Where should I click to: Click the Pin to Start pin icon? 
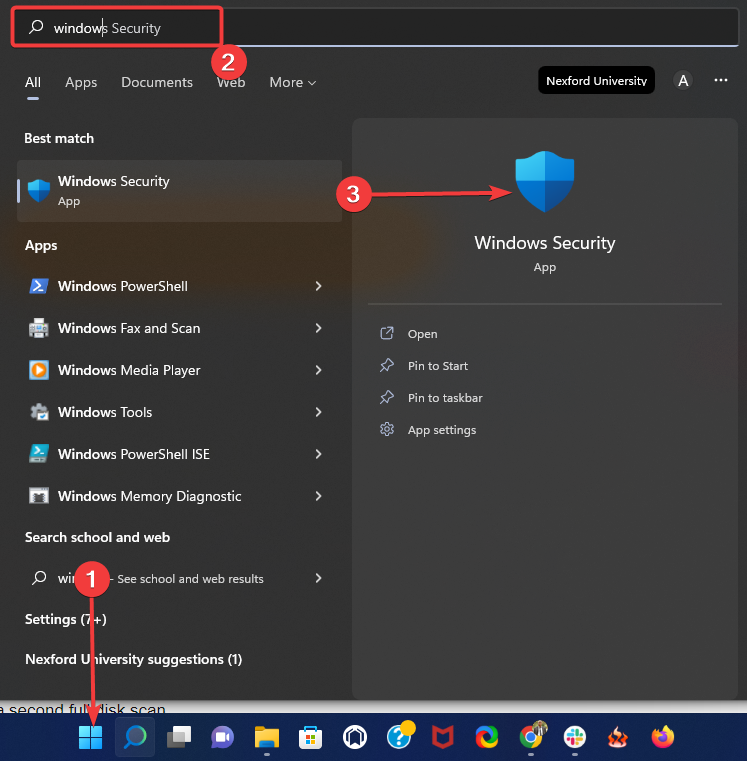coord(387,365)
